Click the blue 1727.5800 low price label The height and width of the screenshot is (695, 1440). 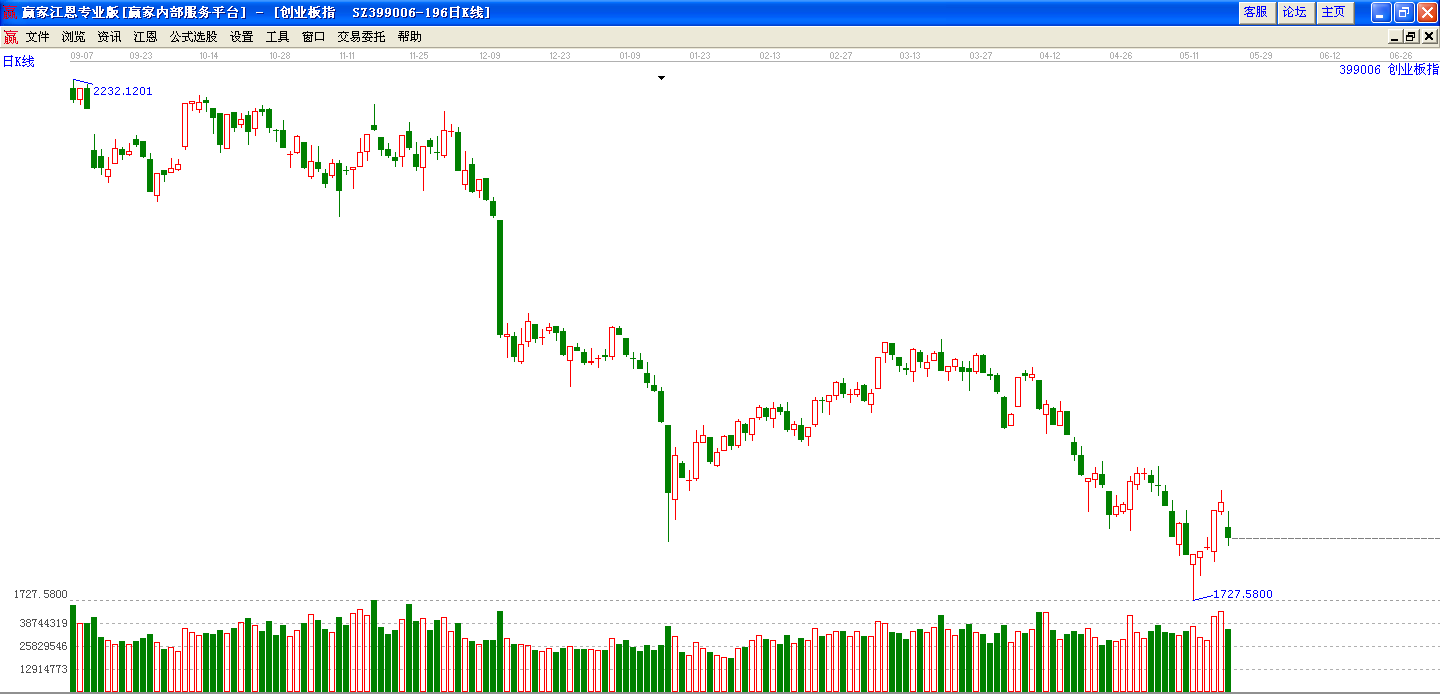point(1243,594)
